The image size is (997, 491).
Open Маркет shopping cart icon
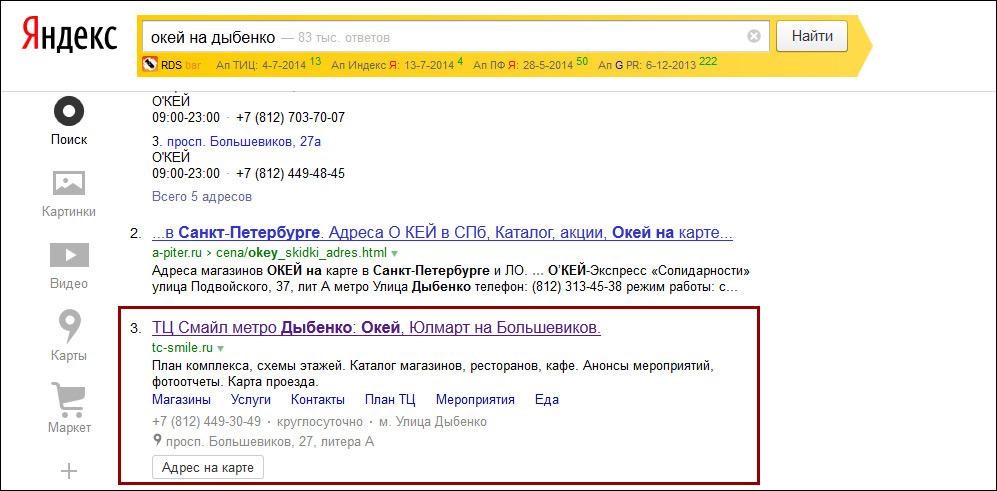69,399
